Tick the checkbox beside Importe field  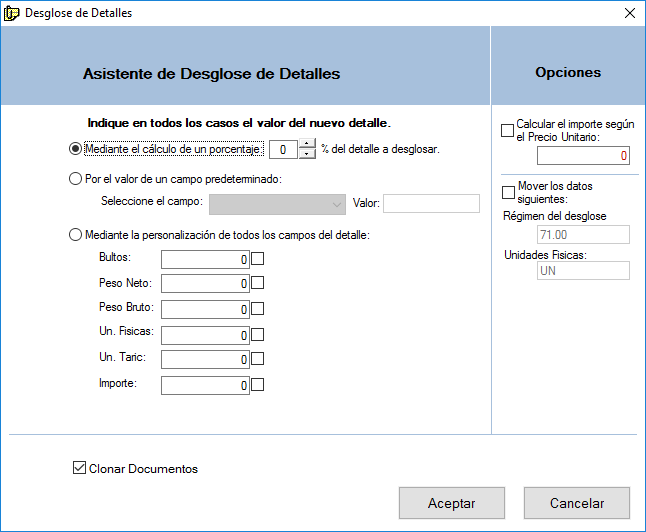(x=257, y=384)
